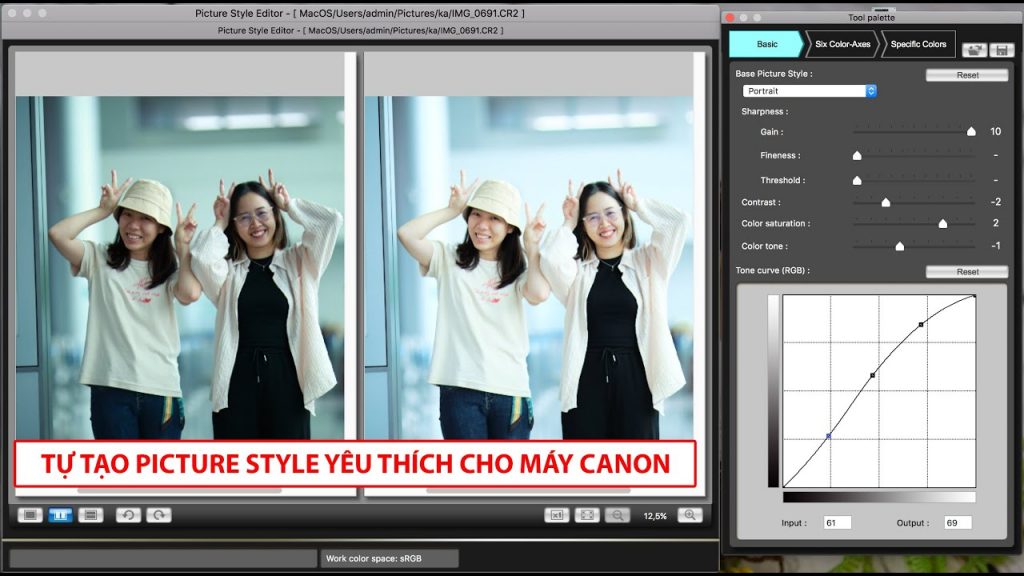1024x576 pixels.
Task: Open a Picture Style file with the folder icon
Action: tap(975, 46)
